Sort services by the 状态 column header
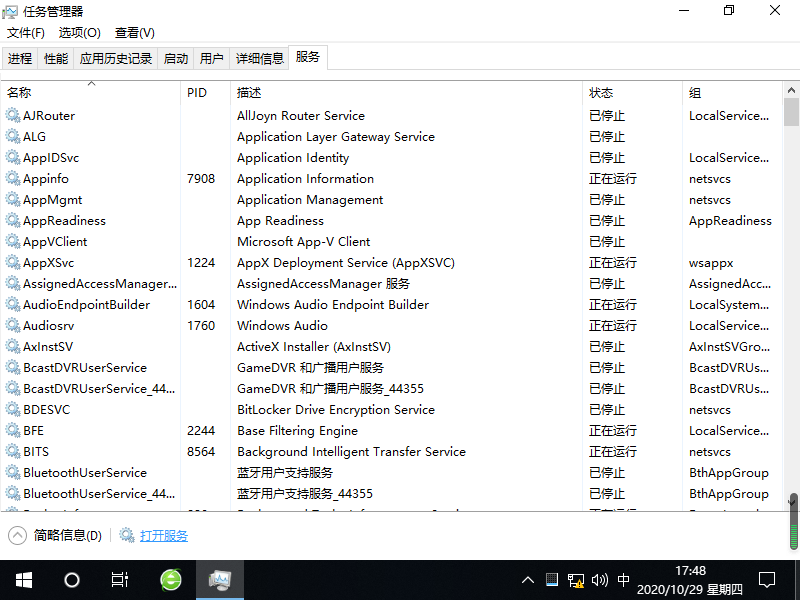This screenshot has width=800, height=600. (x=601, y=93)
